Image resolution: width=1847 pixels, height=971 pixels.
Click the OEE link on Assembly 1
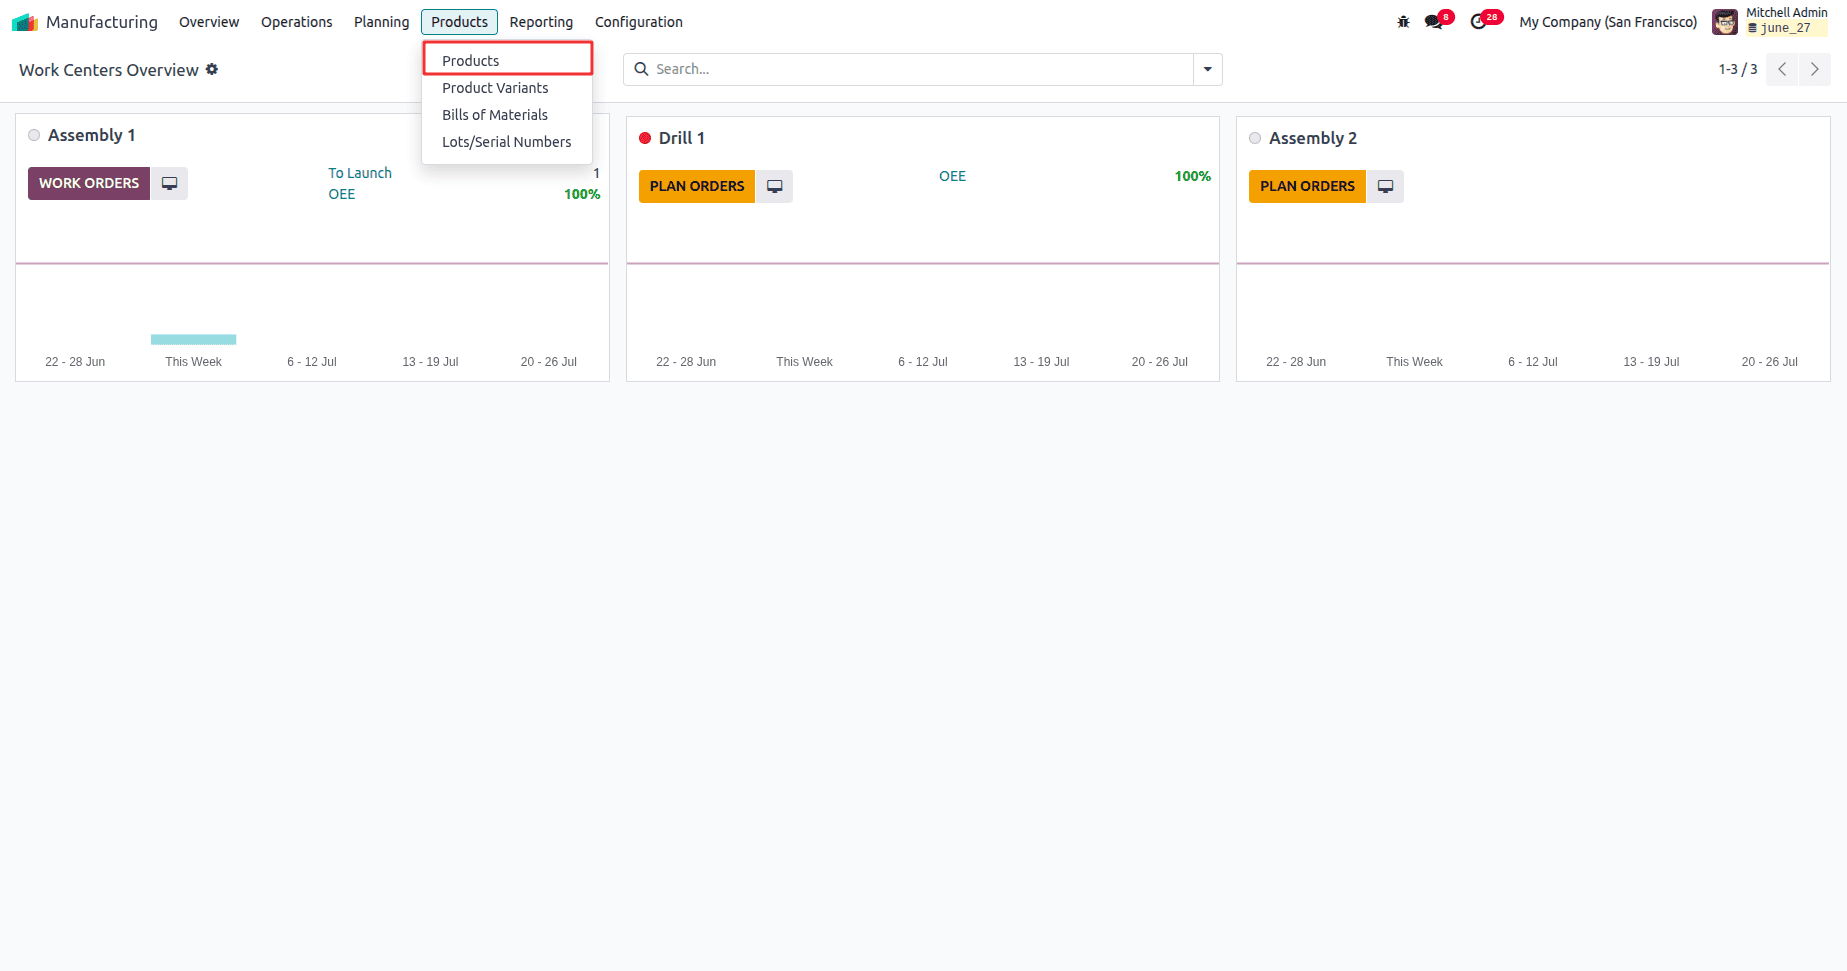342,194
